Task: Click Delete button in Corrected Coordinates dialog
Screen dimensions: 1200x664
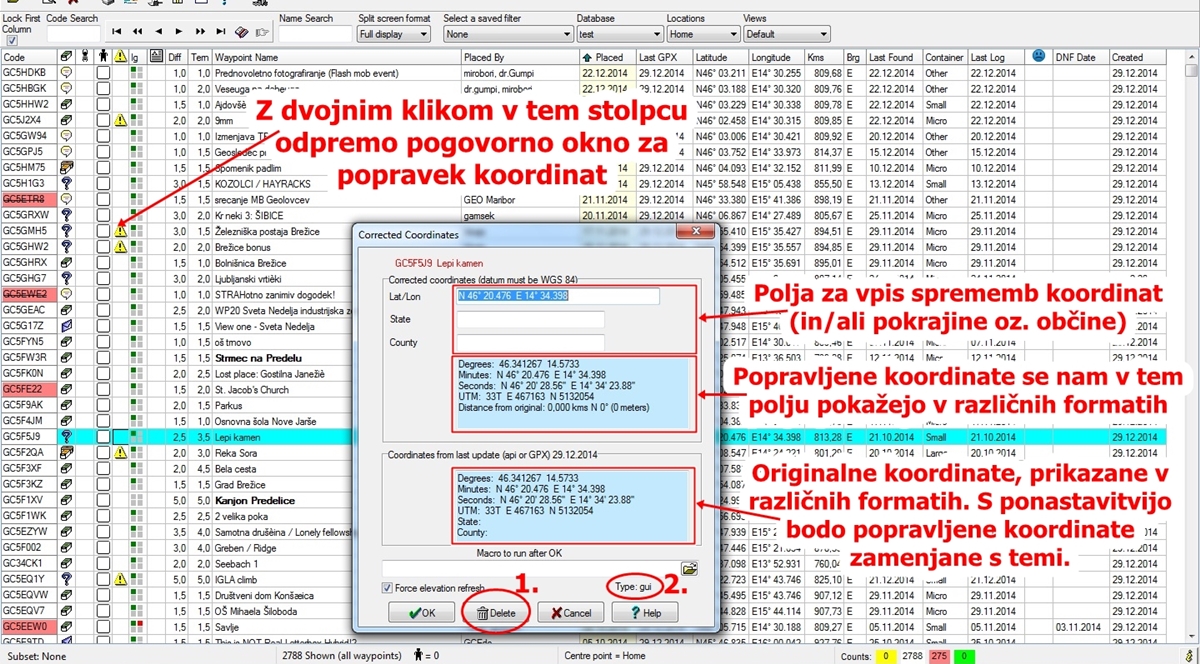Action: tap(497, 612)
